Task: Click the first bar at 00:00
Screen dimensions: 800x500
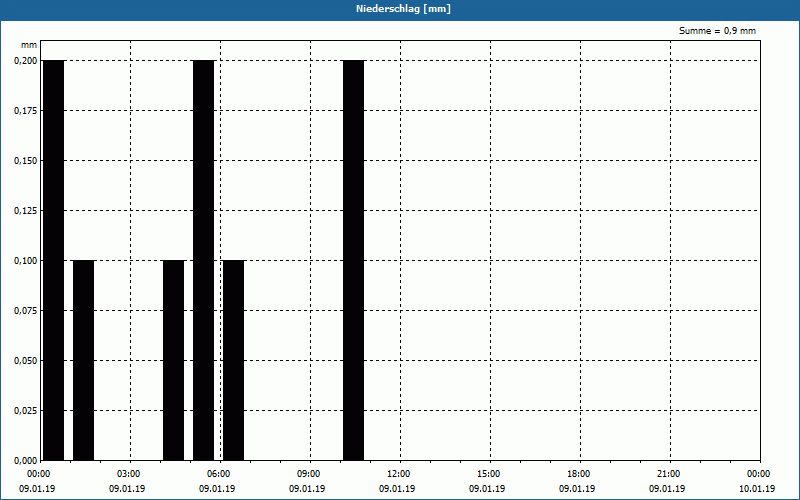Action: click(53, 260)
